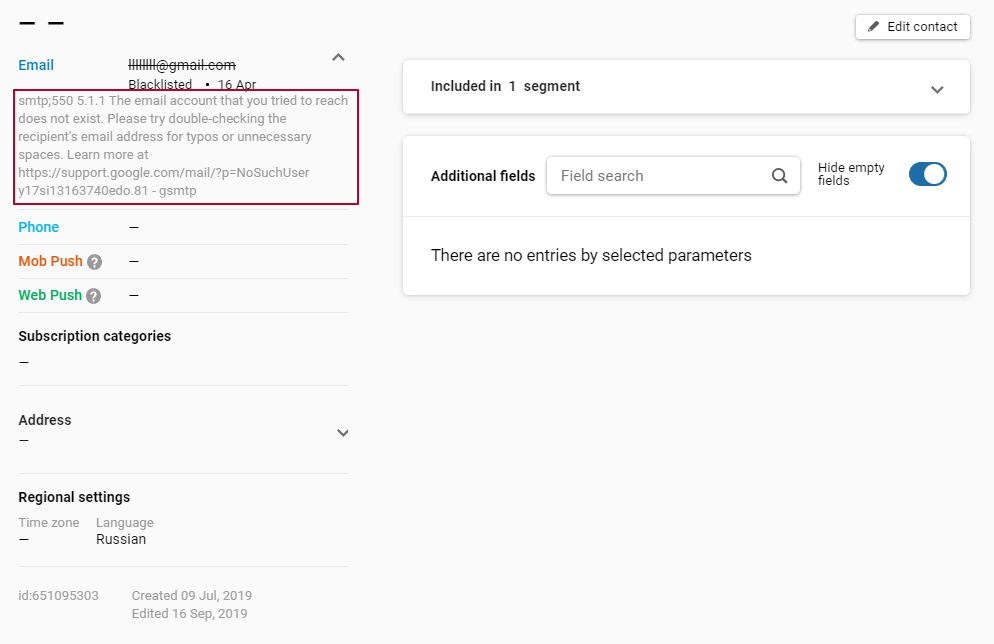Click the Web Push help question mark icon

(x=95, y=295)
